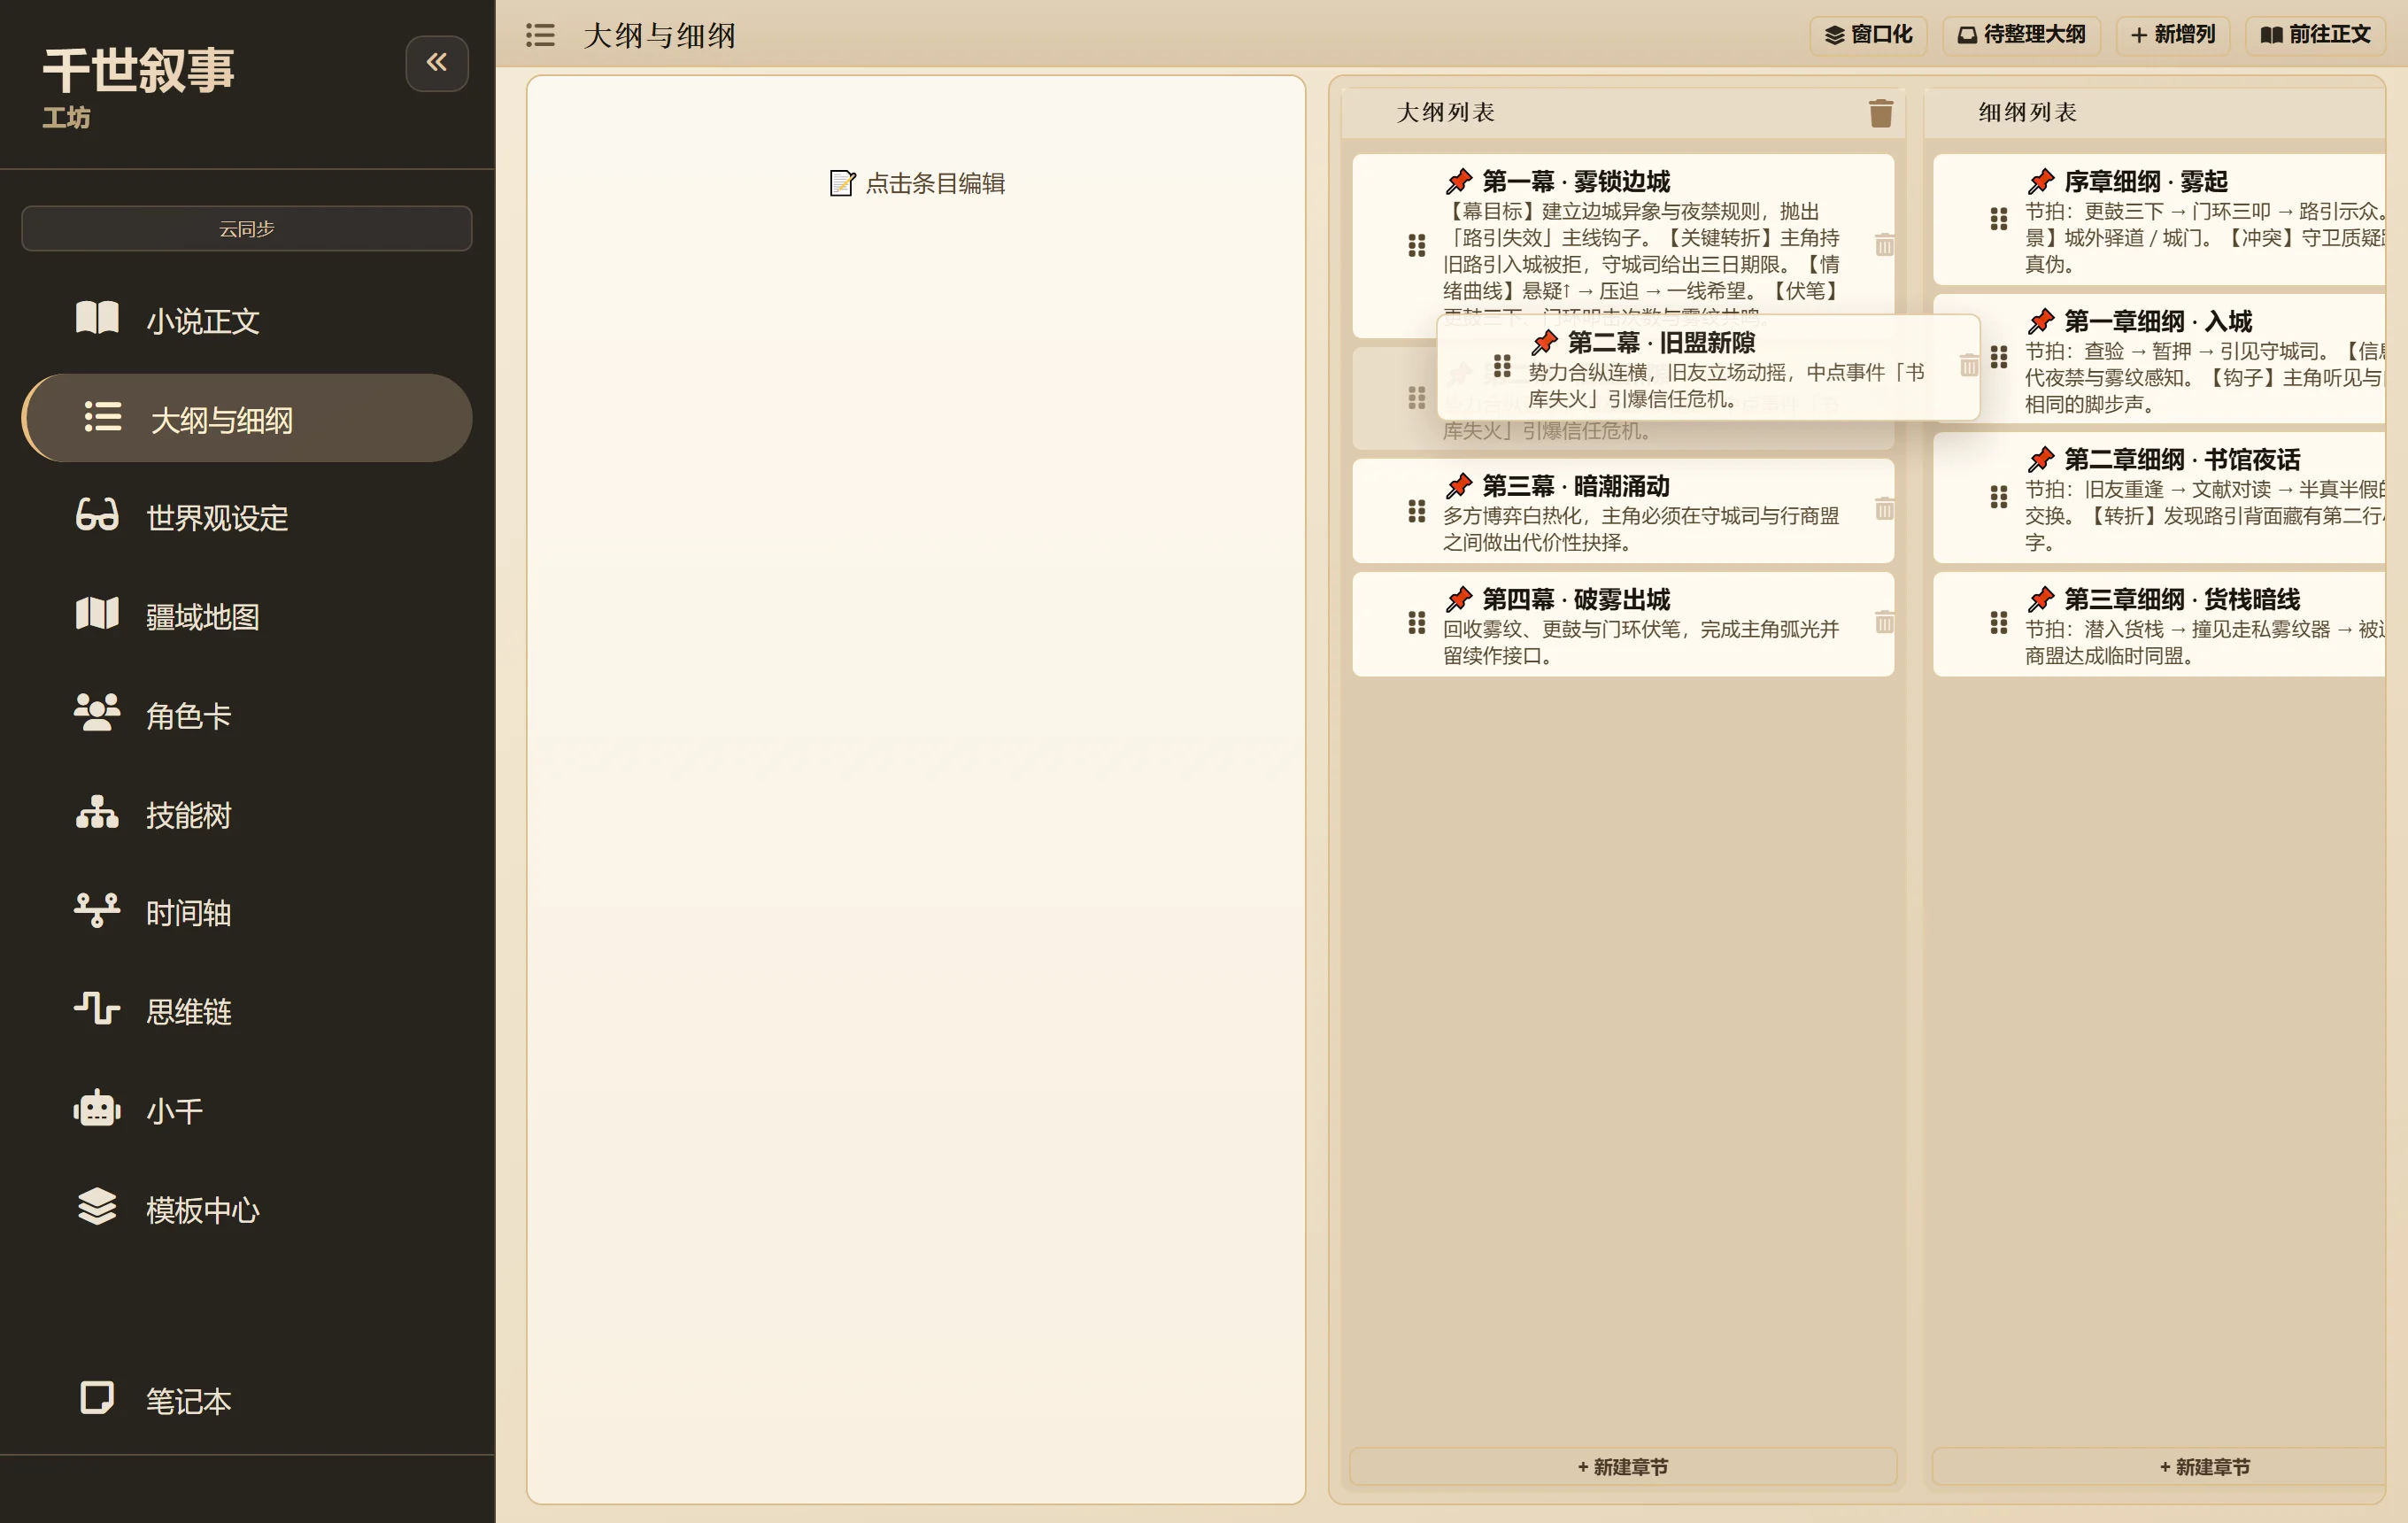The width and height of the screenshot is (2408, 1523).
Task: Click the drag handle of 第一幕 · 雾锁边城
Action: click(x=1417, y=245)
